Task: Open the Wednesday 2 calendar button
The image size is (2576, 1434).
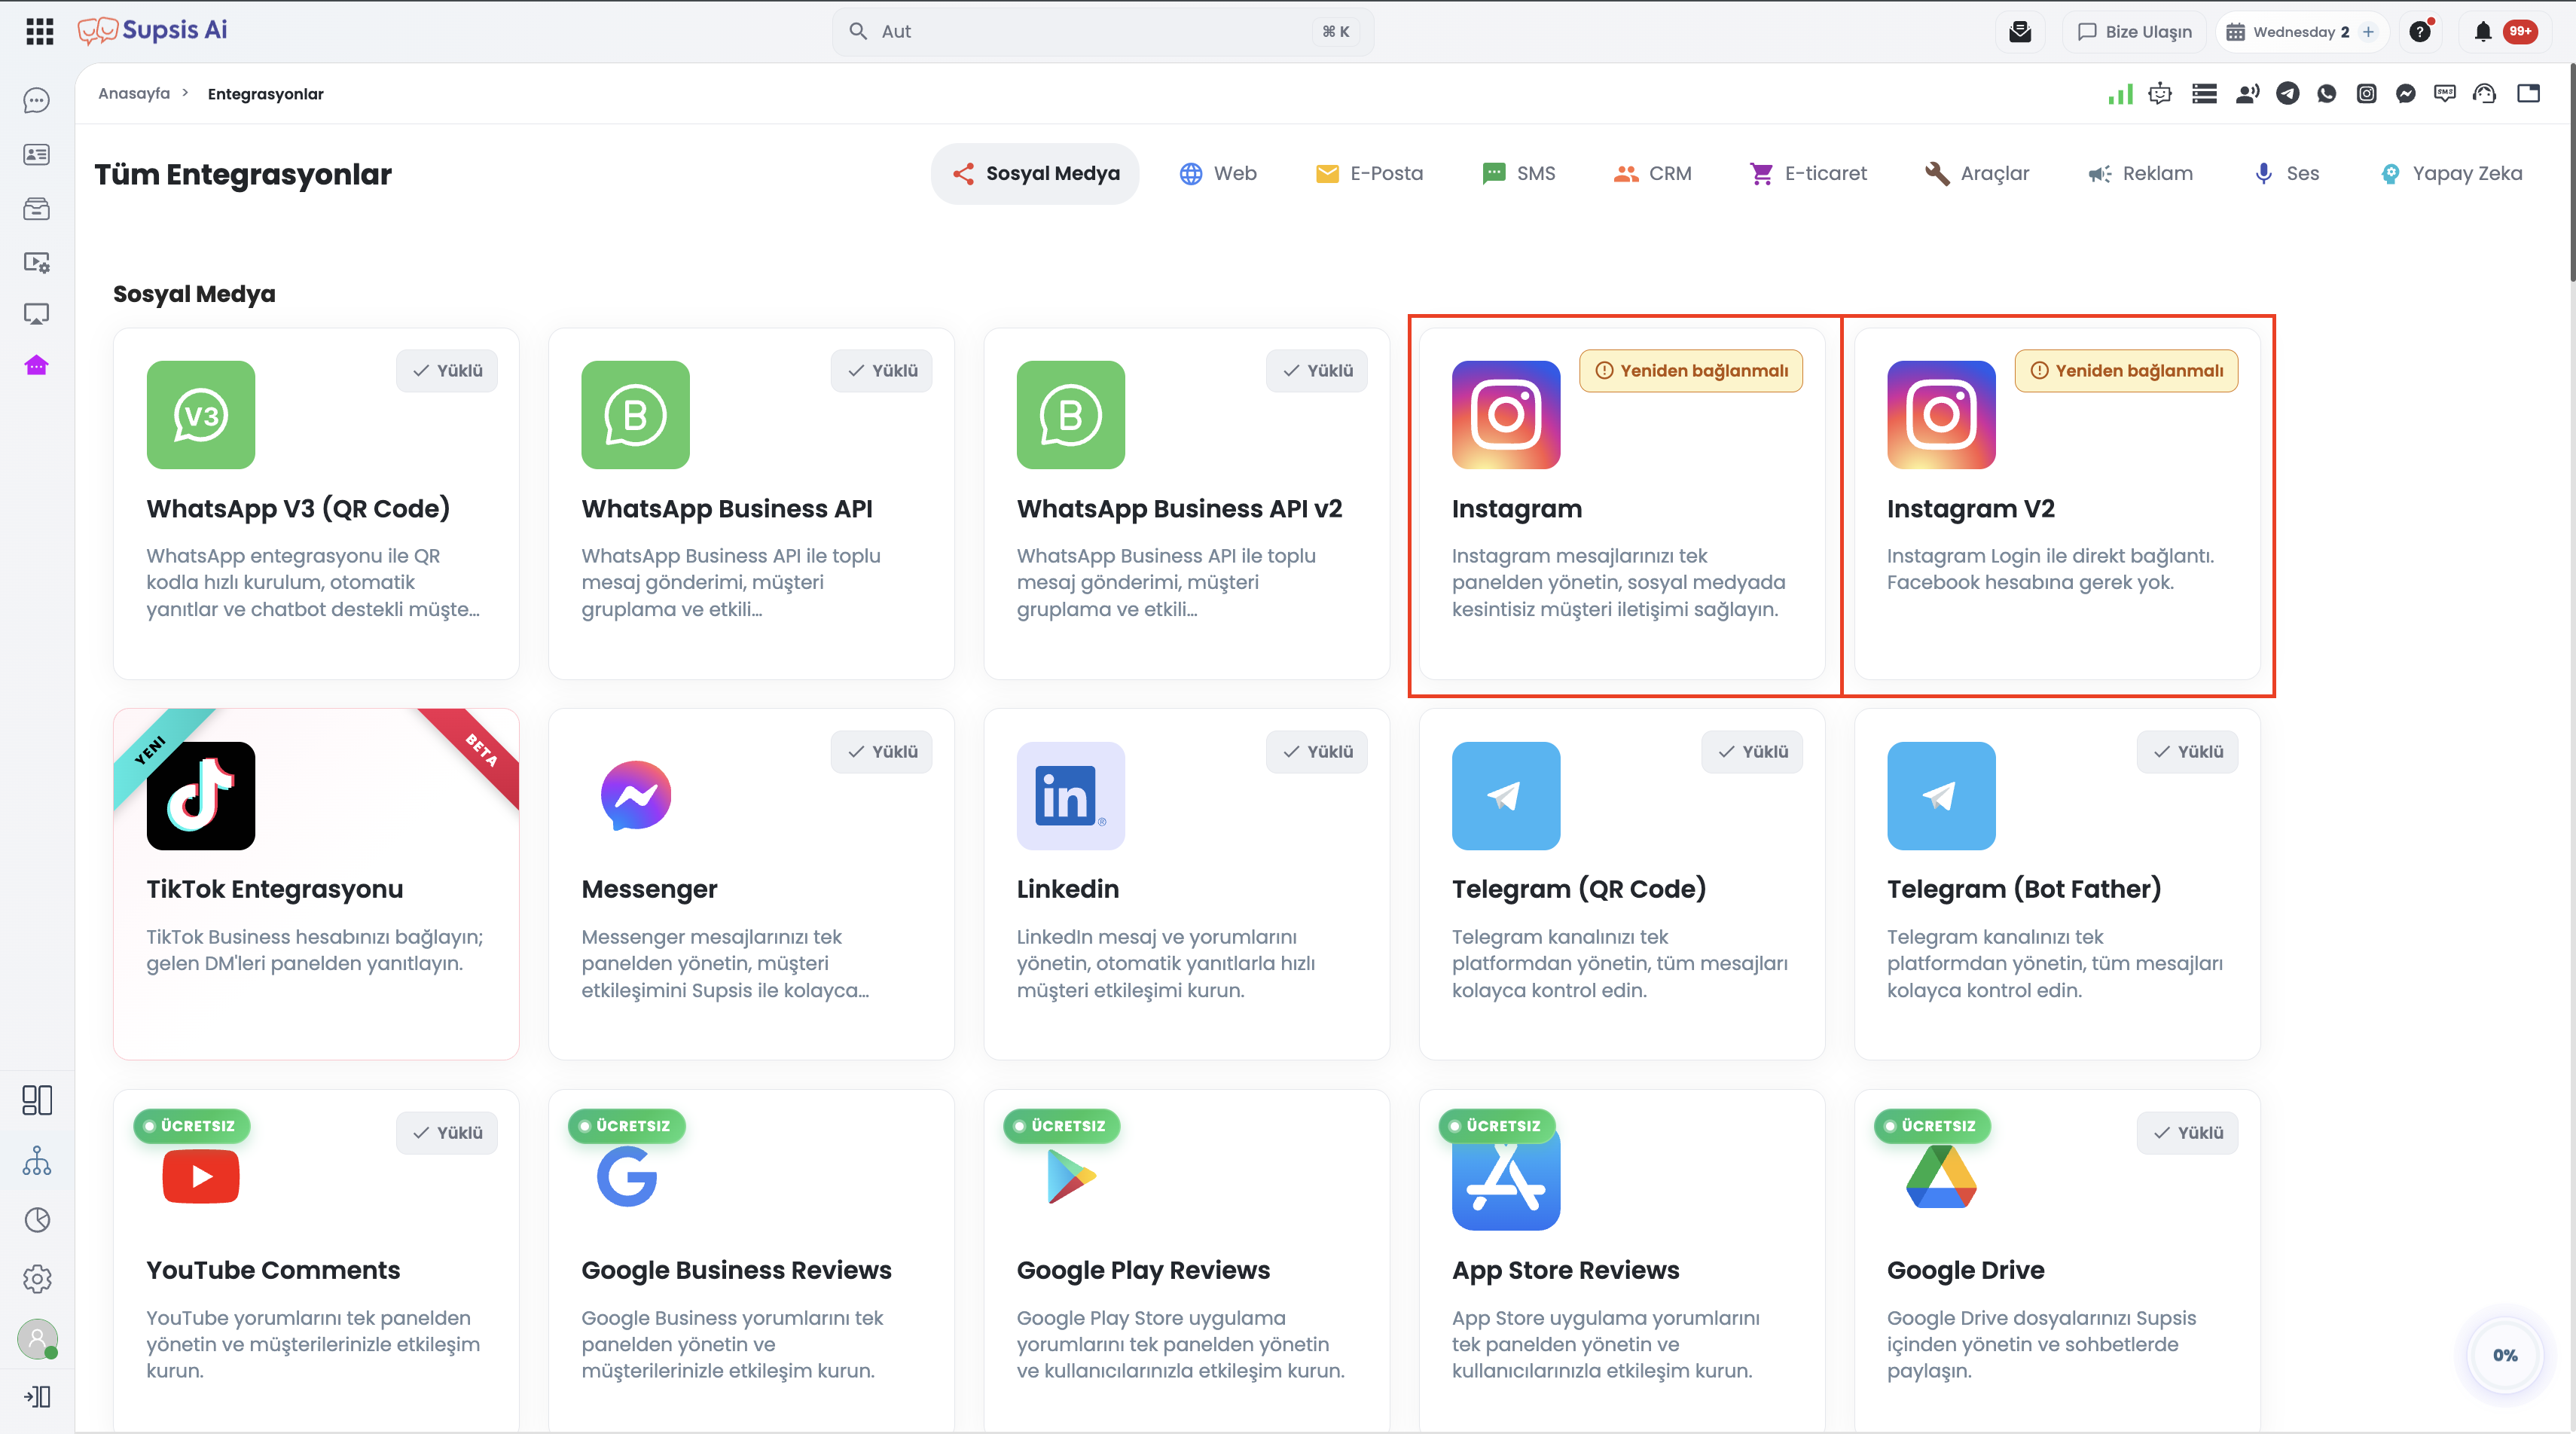Action: coord(2302,31)
